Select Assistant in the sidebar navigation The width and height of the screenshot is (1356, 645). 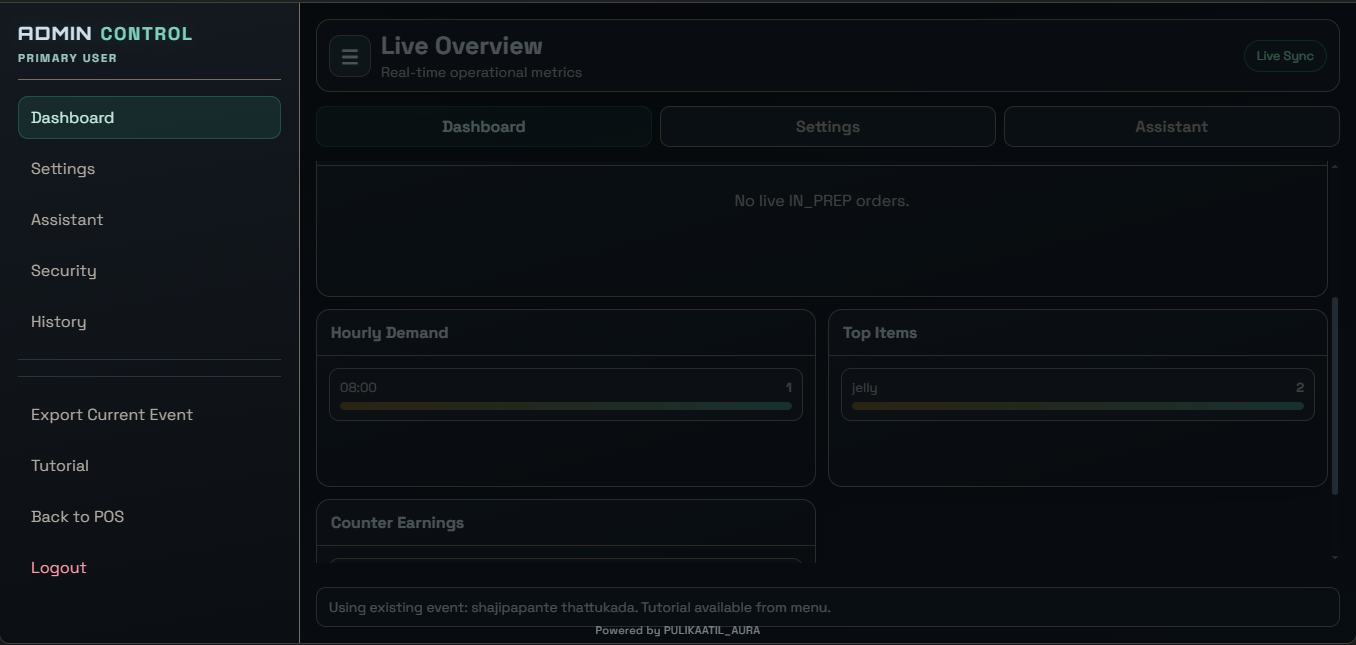tap(67, 219)
